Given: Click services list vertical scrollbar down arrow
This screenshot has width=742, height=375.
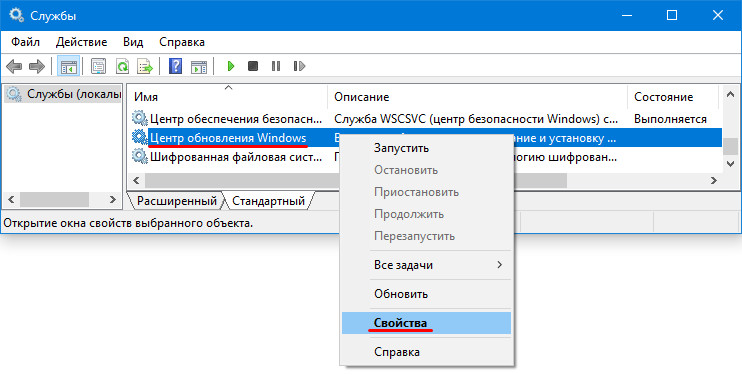Looking at the screenshot, I should [x=730, y=164].
